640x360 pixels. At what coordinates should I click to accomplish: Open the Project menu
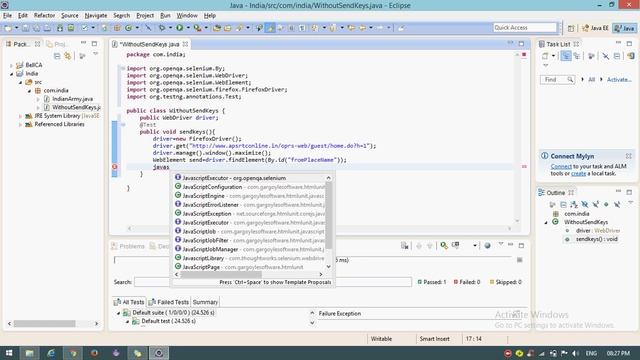click(x=145, y=16)
